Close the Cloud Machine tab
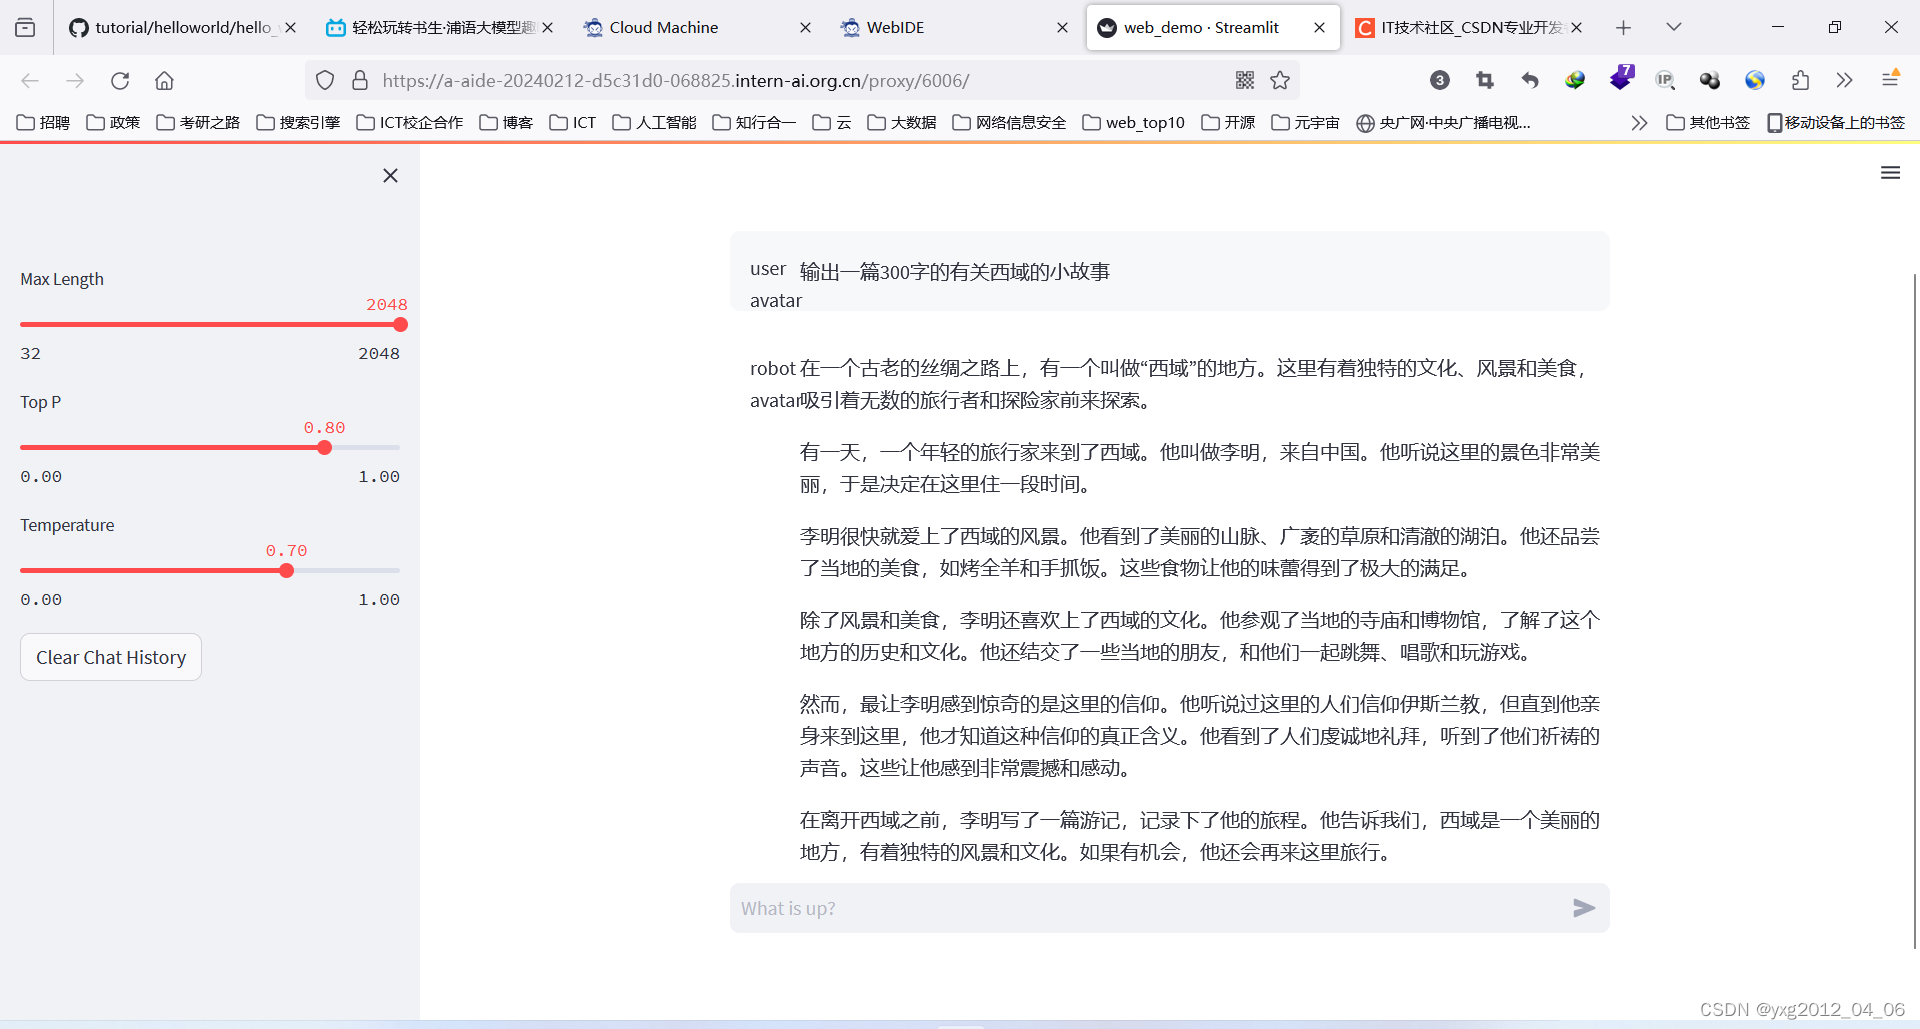1920x1029 pixels. point(805,27)
